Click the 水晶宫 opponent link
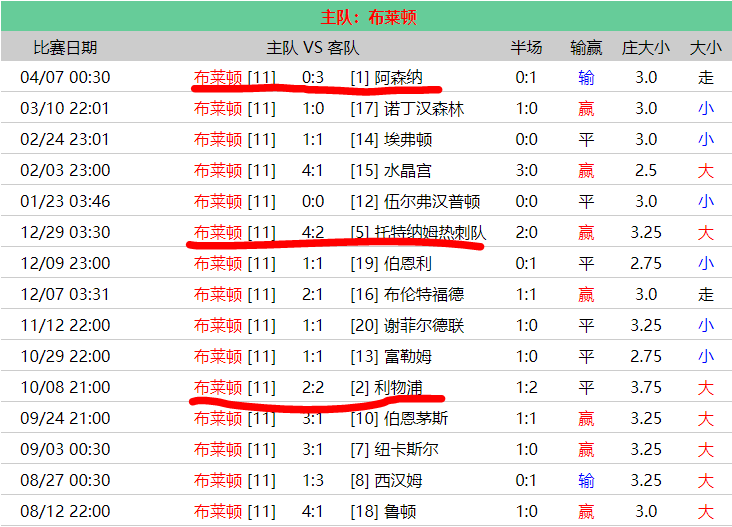 [x=408, y=170]
